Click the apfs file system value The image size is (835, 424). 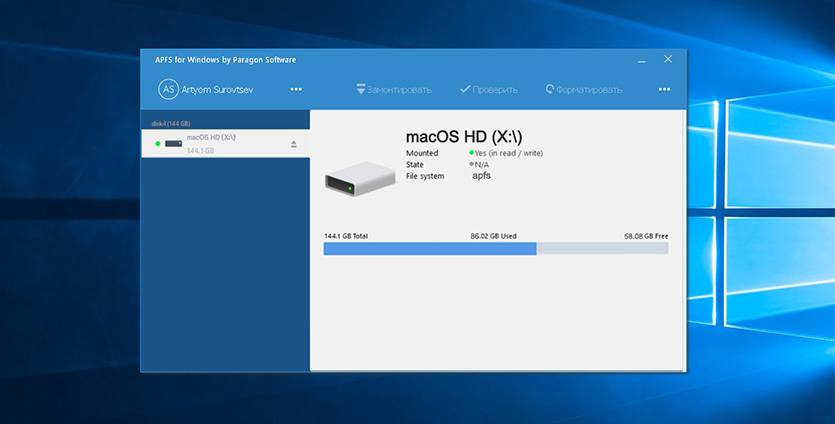point(481,176)
